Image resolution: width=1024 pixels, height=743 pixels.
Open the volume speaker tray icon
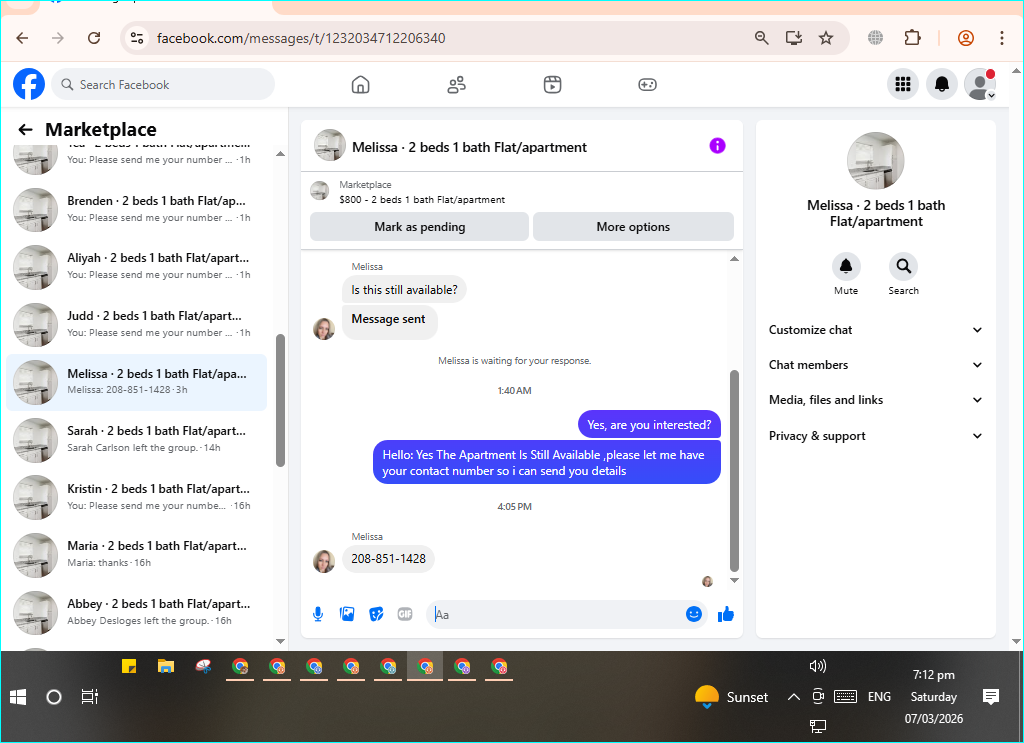[818, 666]
